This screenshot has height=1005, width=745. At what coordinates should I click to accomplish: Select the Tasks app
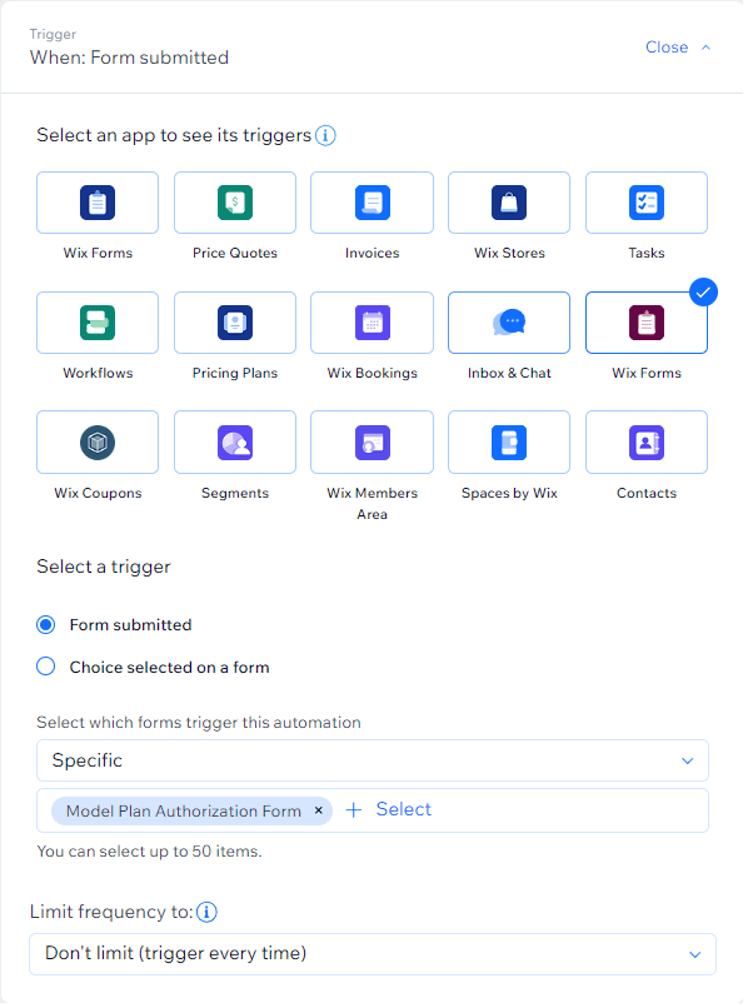(x=646, y=202)
